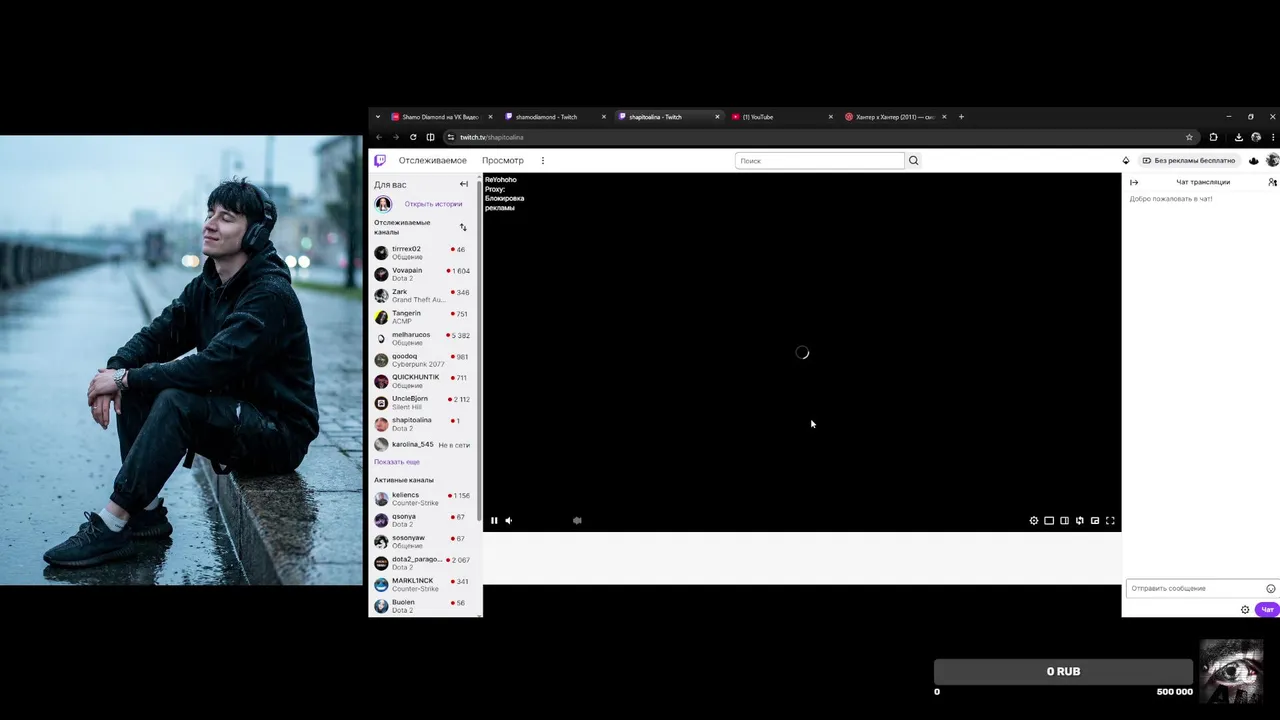Open the Просмотр browse tab
This screenshot has height=720, width=1280.
[503, 160]
